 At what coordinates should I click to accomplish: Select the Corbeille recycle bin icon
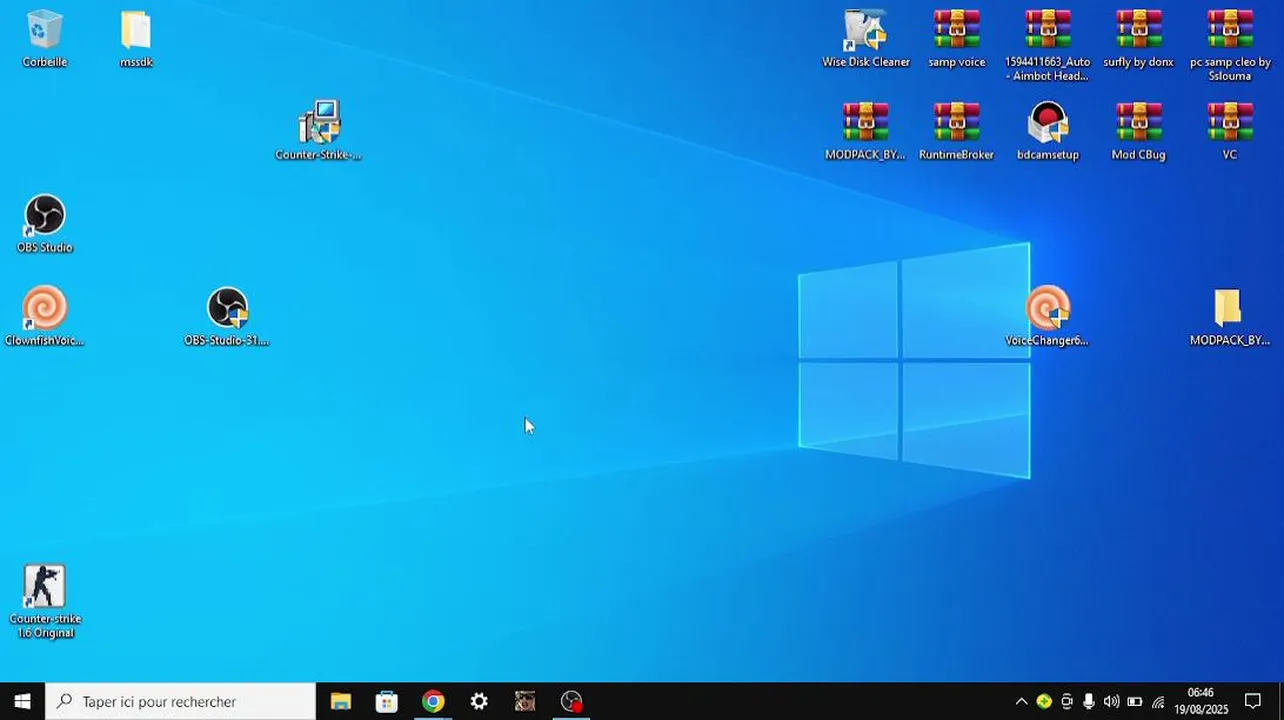[x=44, y=39]
